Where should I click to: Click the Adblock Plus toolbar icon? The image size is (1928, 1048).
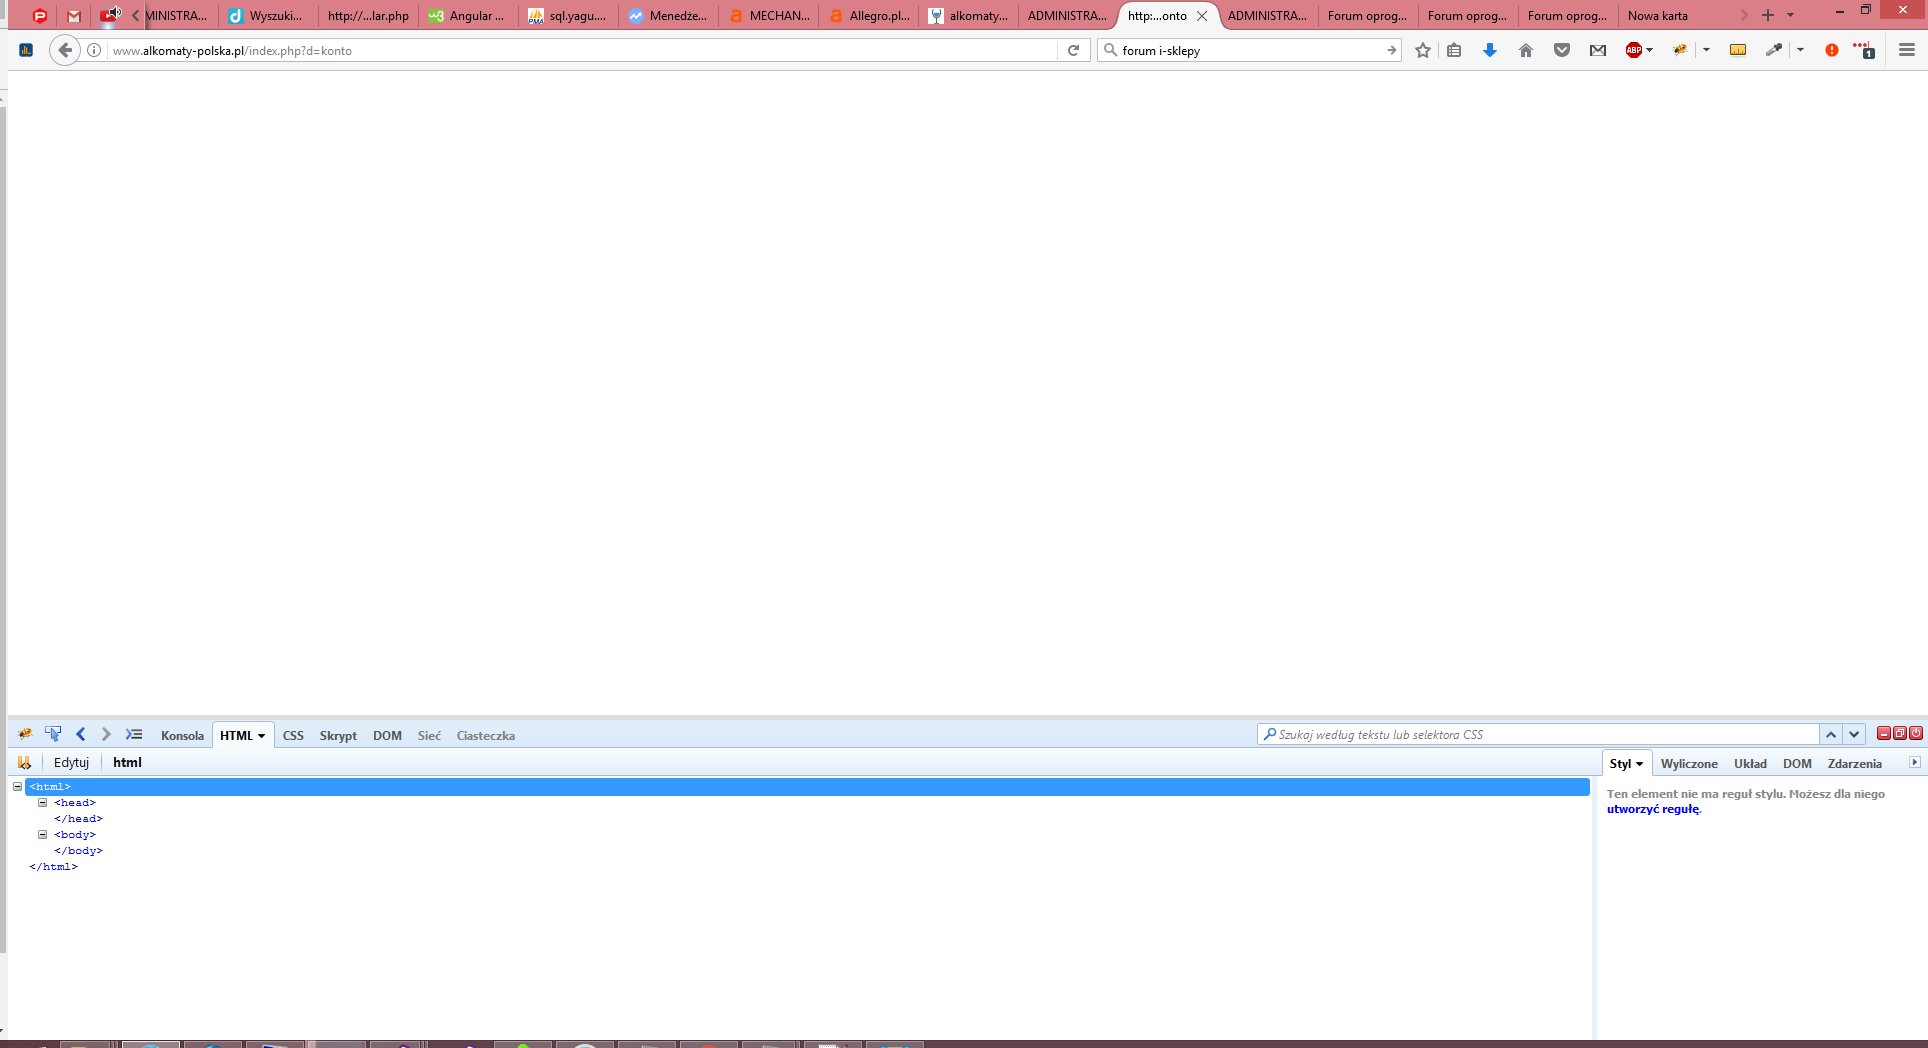click(x=1633, y=50)
